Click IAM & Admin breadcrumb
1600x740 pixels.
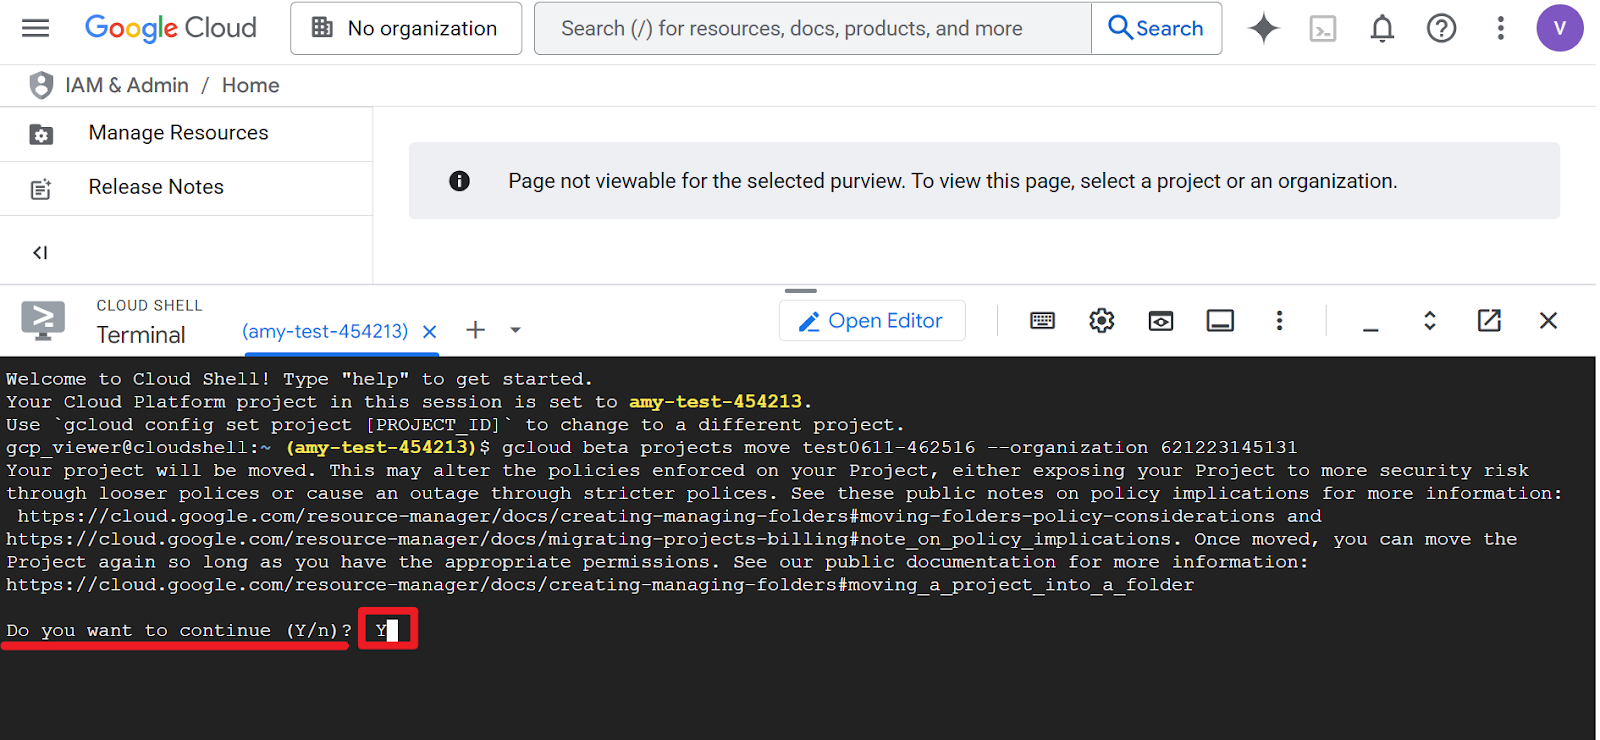point(127,85)
